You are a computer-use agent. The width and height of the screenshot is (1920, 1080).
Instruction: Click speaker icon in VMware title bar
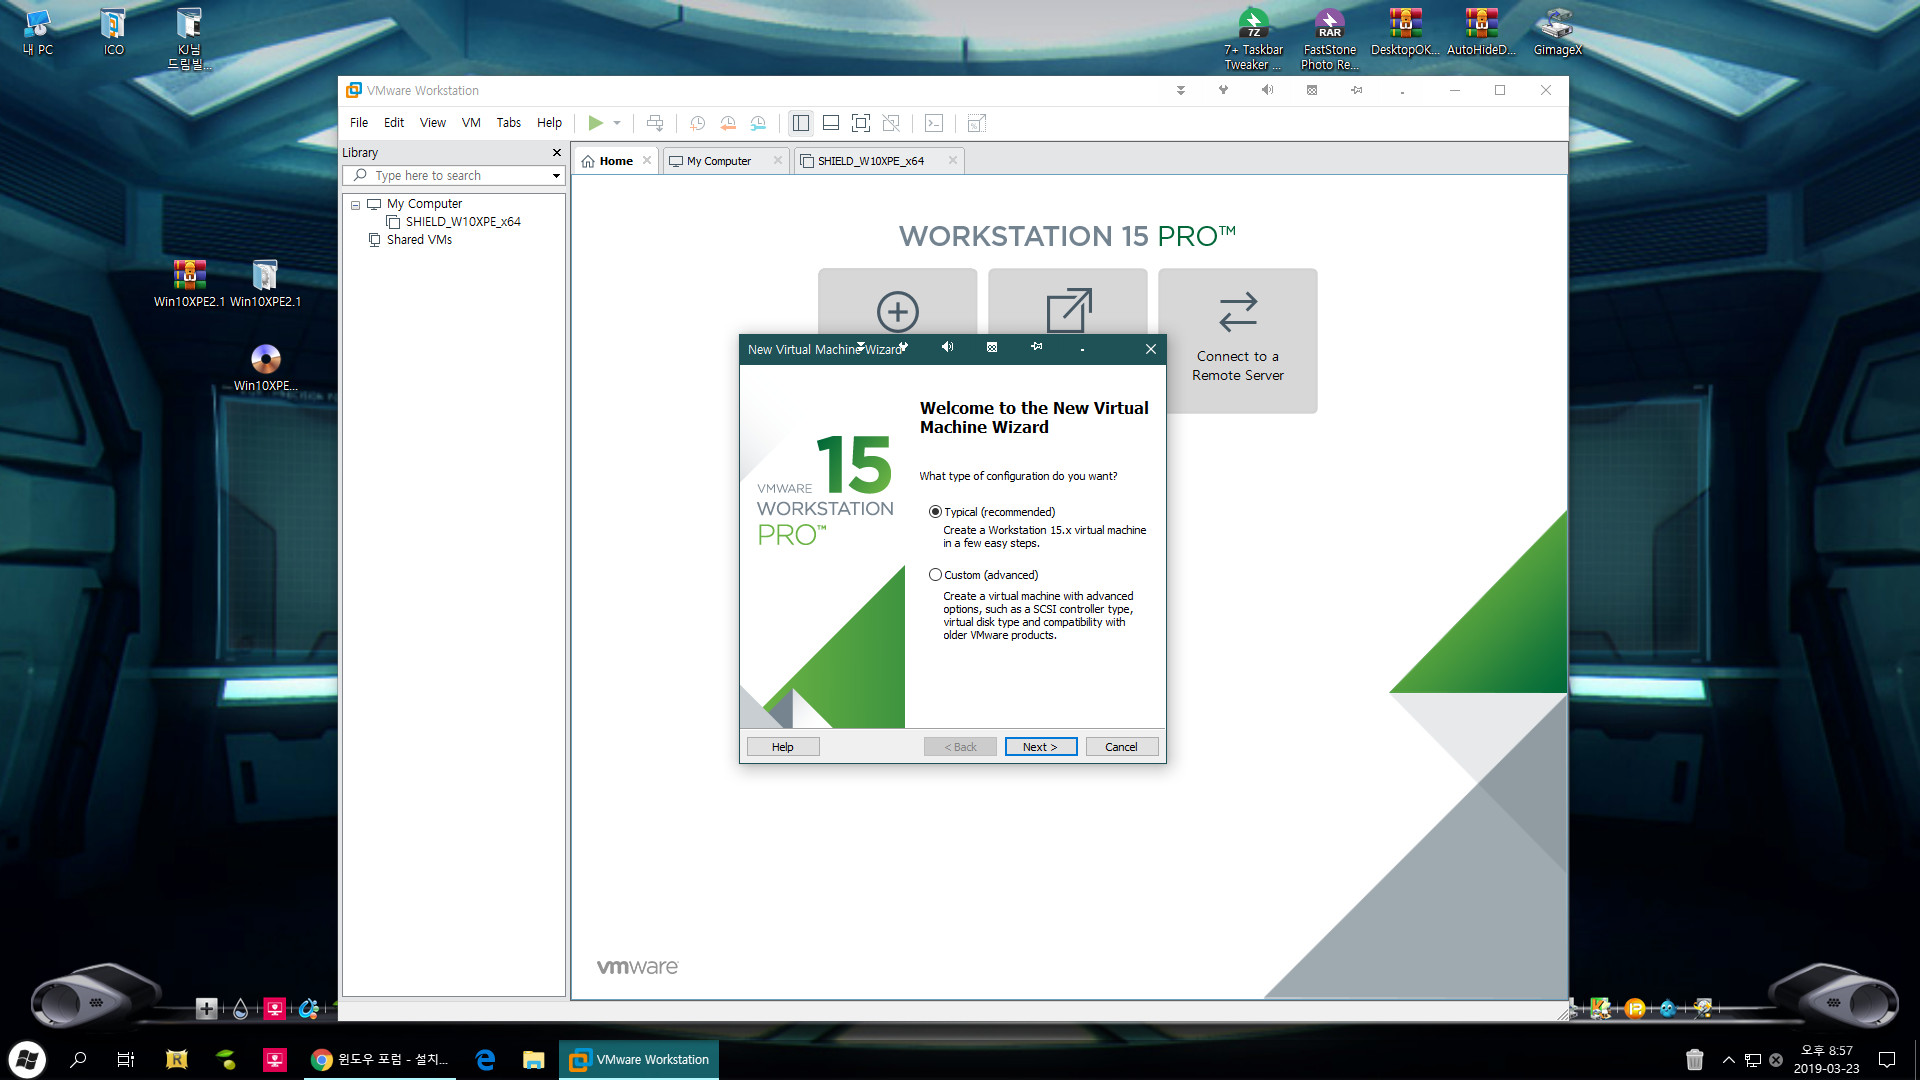click(1267, 90)
